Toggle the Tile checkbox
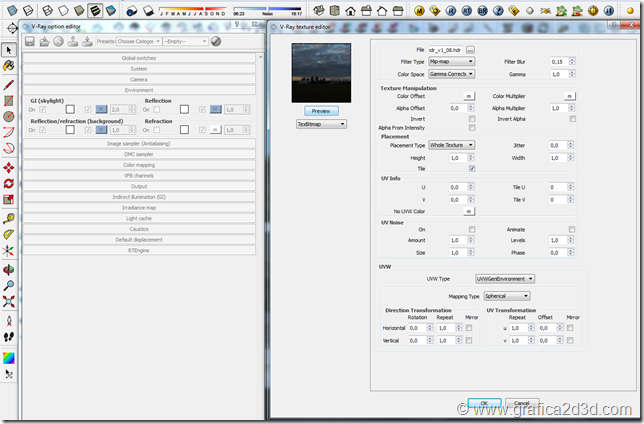Image resolution: width=644 pixels, height=424 pixels. tap(471, 169)
